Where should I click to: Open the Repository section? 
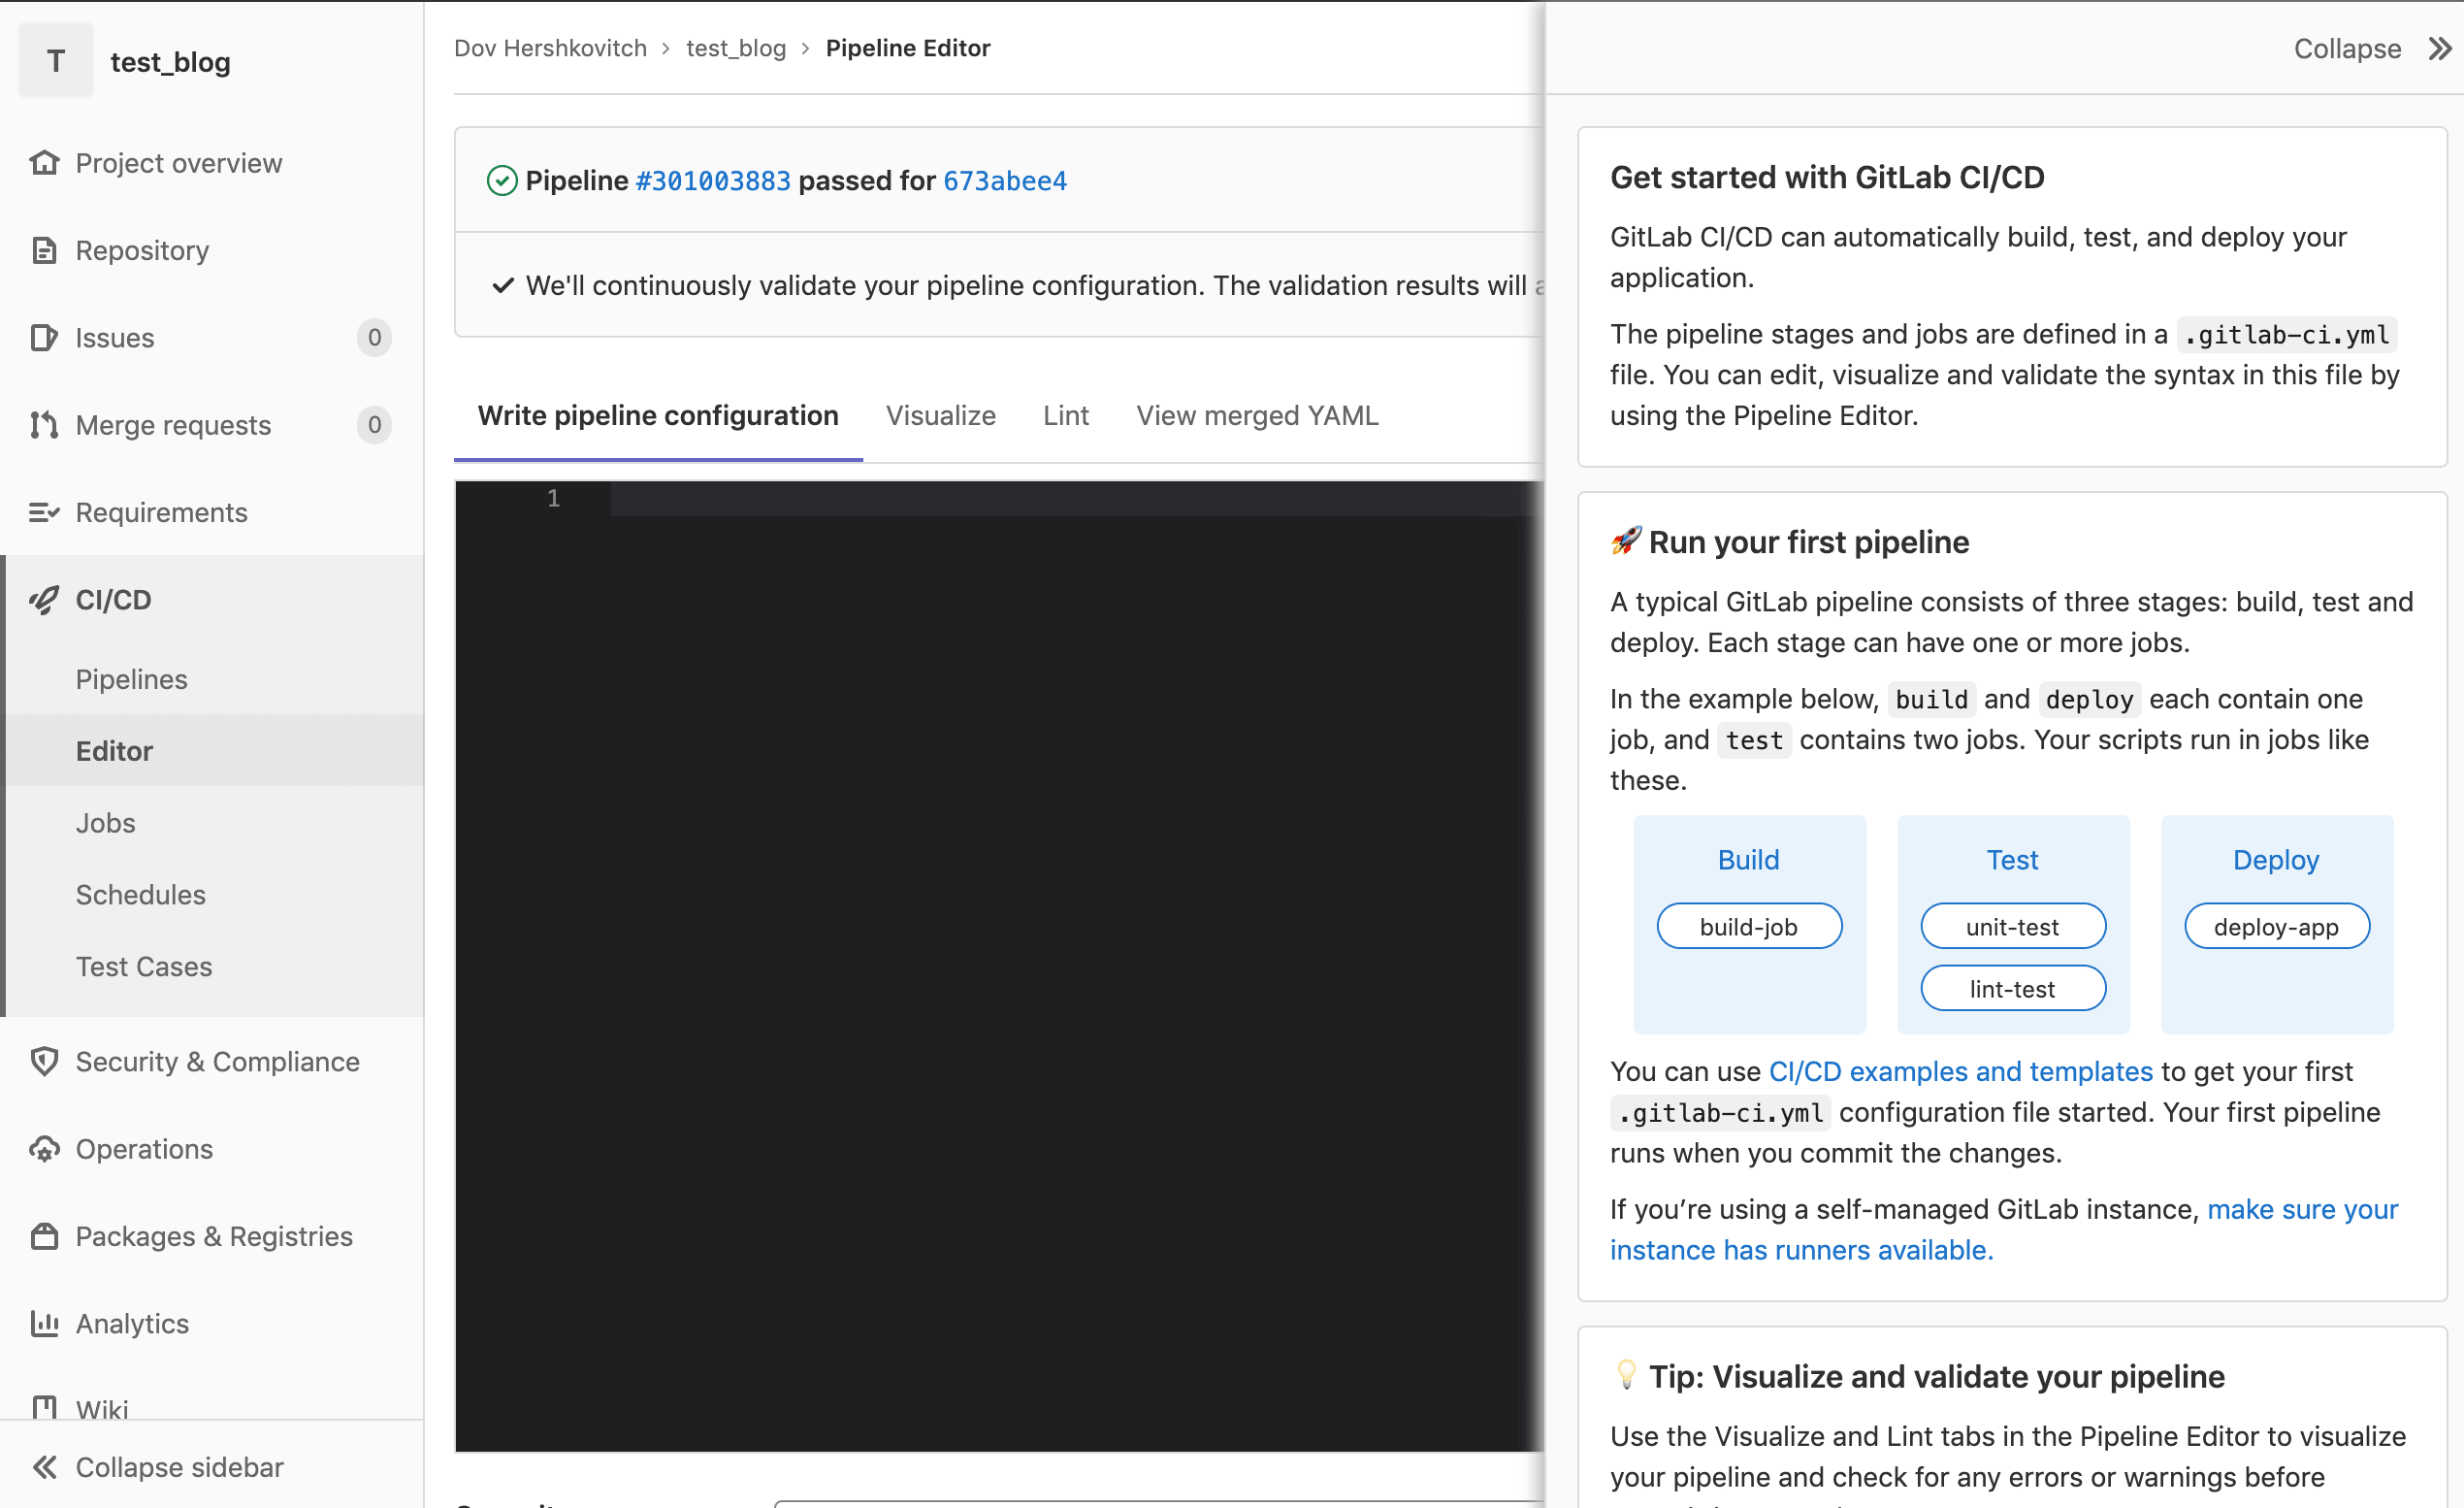(142, 250)
